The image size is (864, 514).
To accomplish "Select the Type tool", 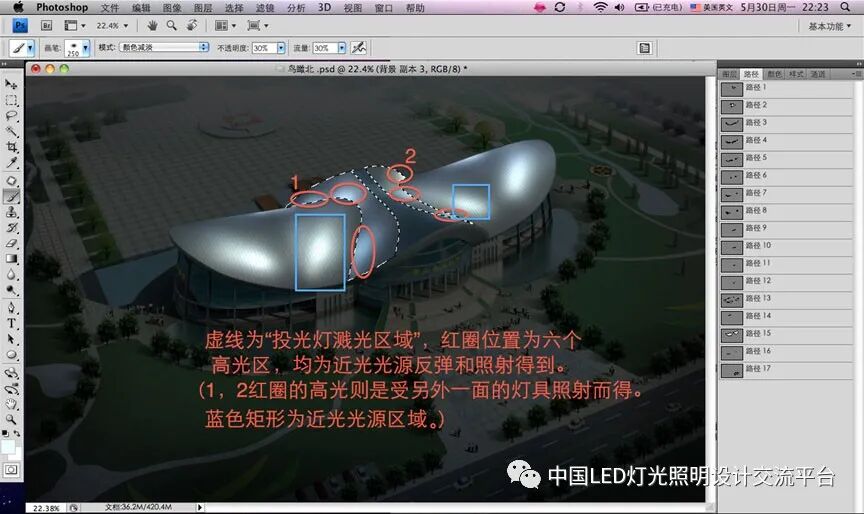I will coord(11,323).
